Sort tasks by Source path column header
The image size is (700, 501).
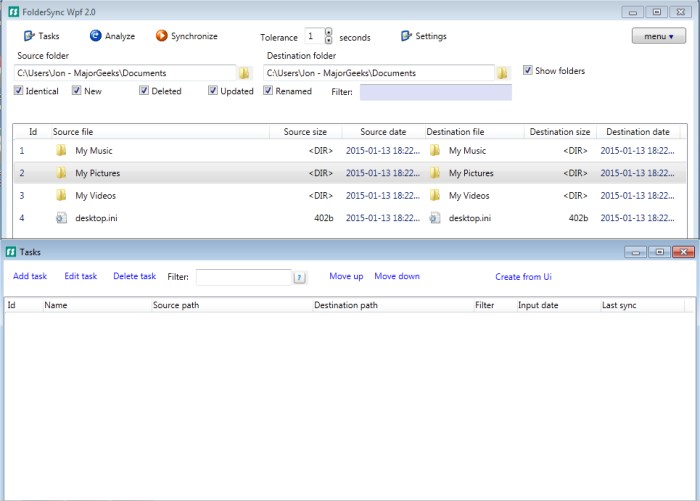point(232,305)
